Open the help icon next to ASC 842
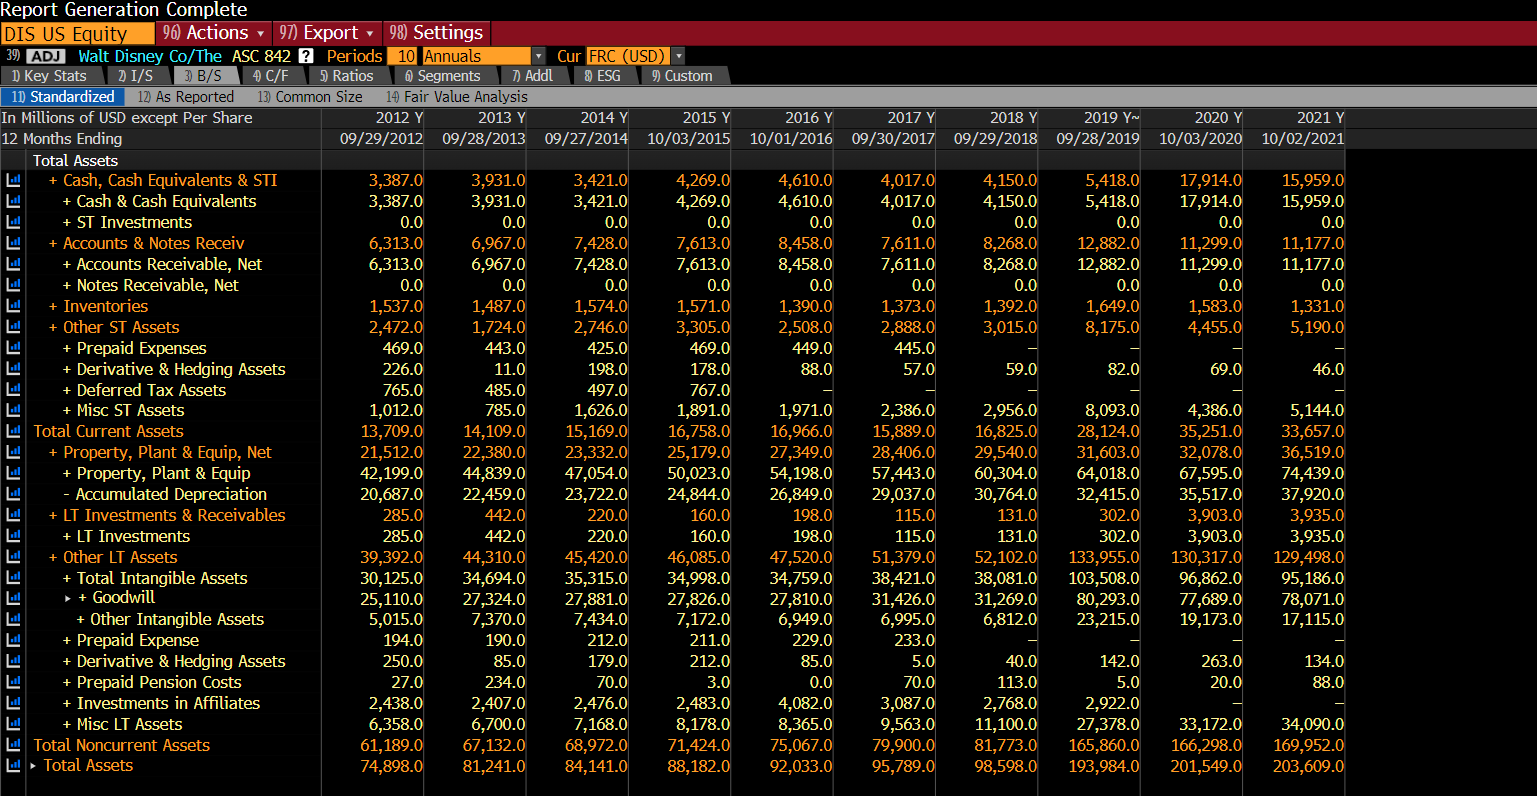The width and height of the screenshot is (1537, 796). coord(305,56)
